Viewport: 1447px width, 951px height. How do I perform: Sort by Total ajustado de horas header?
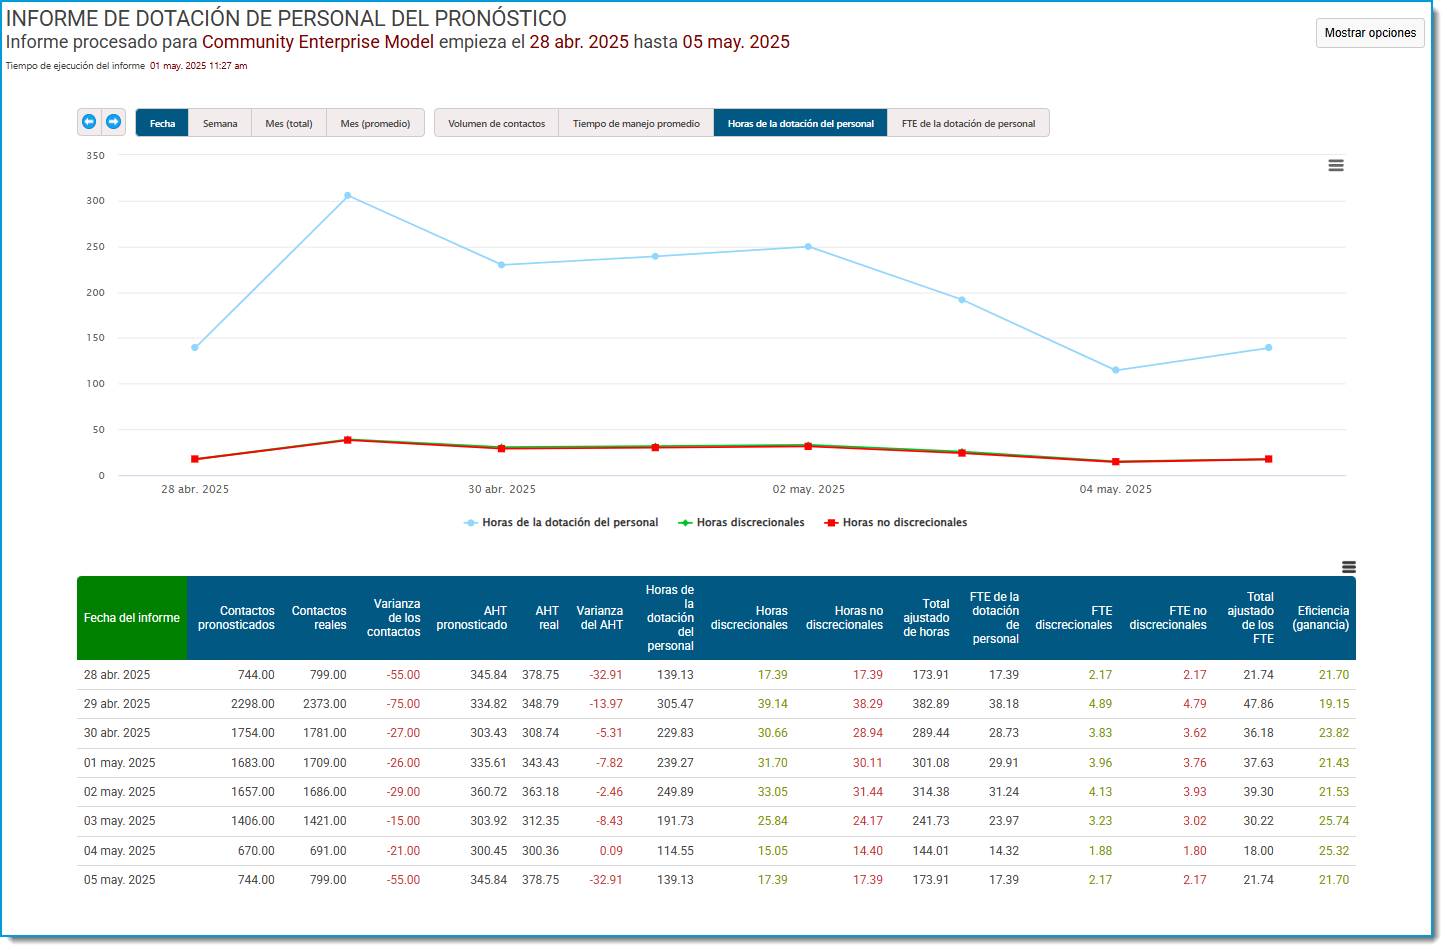(x=926, y=618)
